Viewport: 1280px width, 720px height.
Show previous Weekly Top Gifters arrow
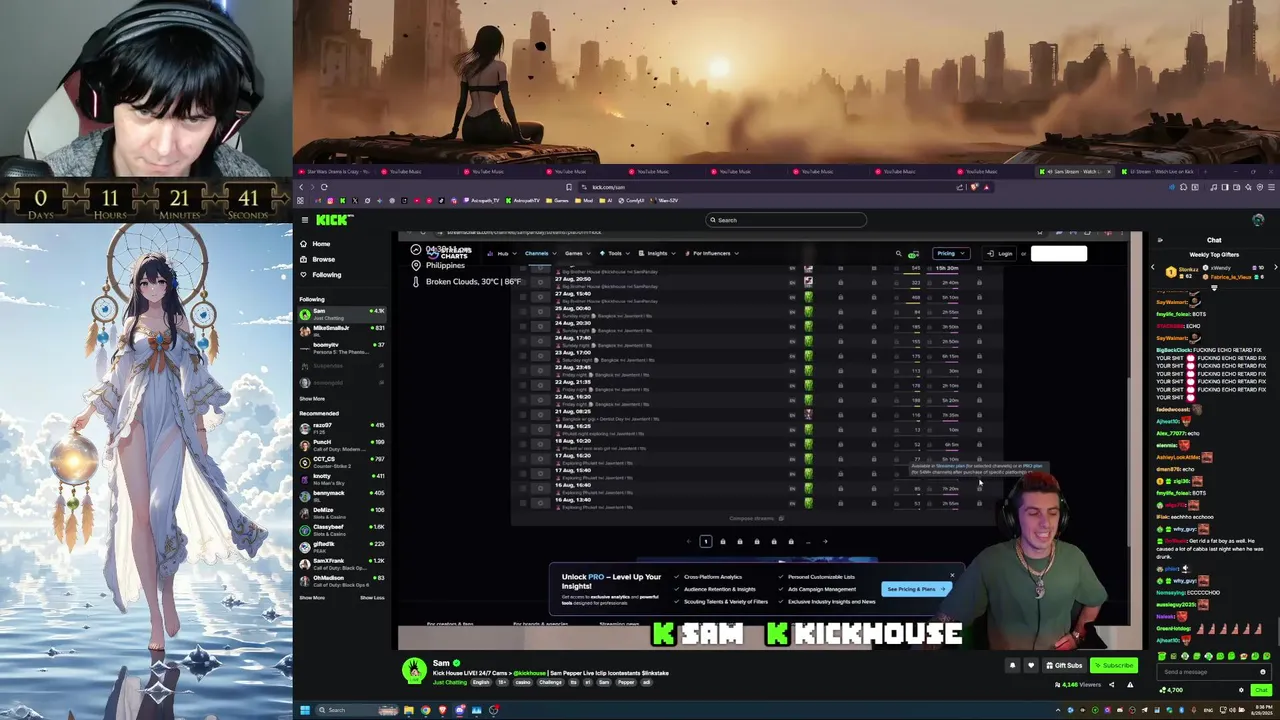(1152, 268)
